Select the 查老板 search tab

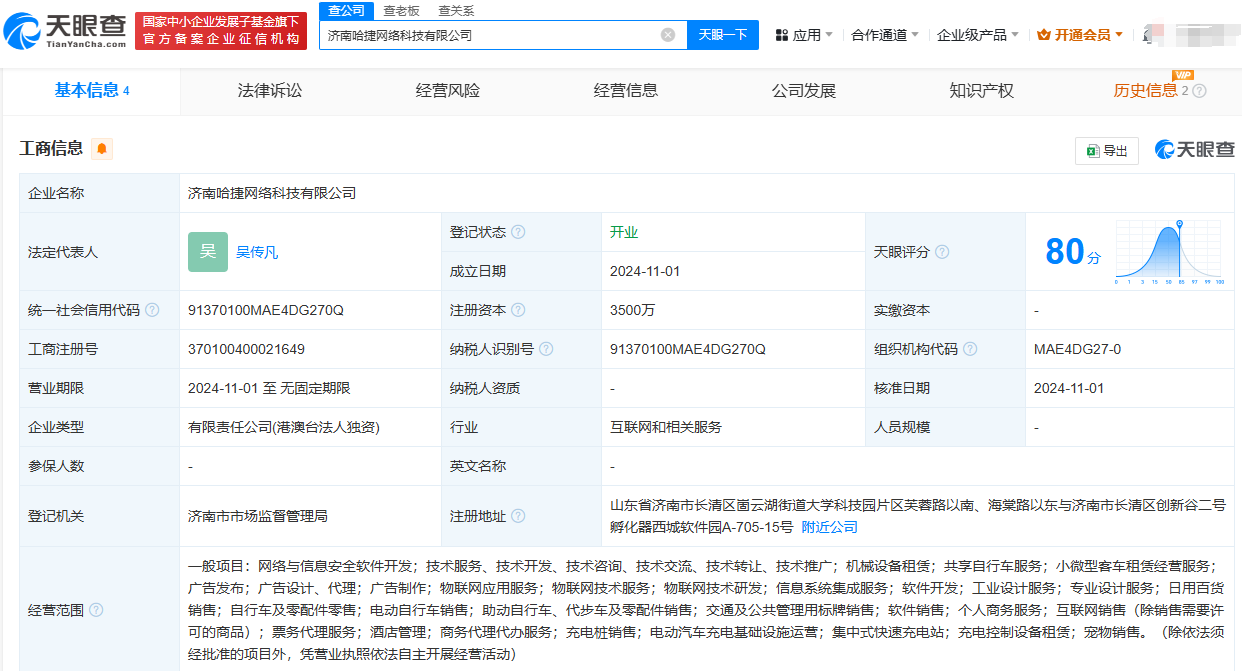[x=401, y=11]
